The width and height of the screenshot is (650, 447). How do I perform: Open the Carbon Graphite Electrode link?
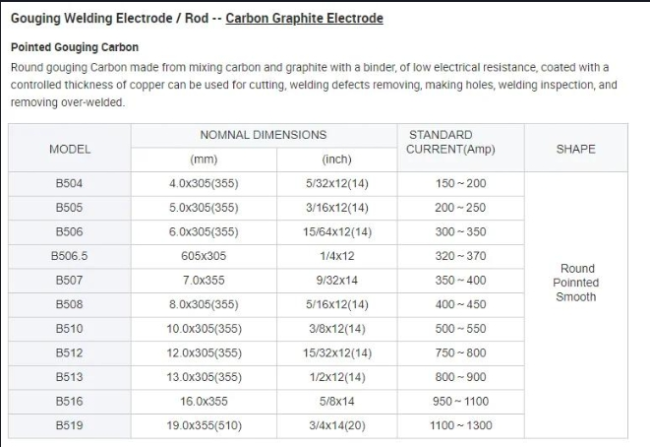click(304, 18)
